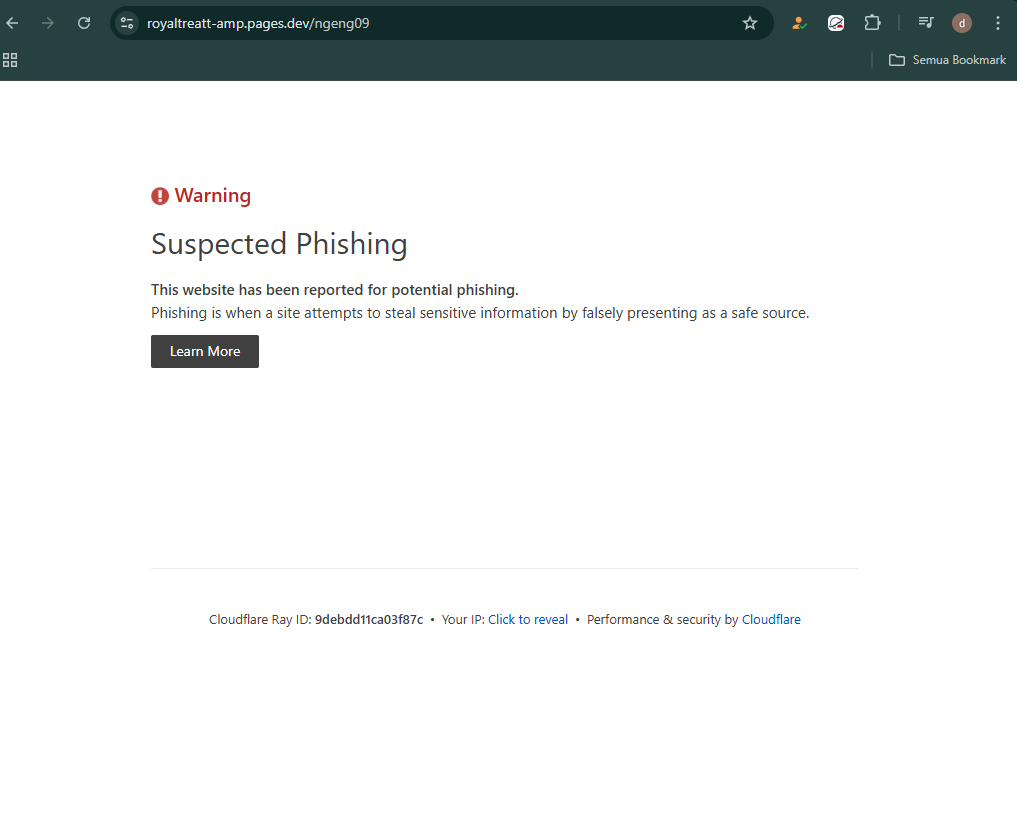
Task: Bookmark this page with the star icon
Action: coord(750,23)
